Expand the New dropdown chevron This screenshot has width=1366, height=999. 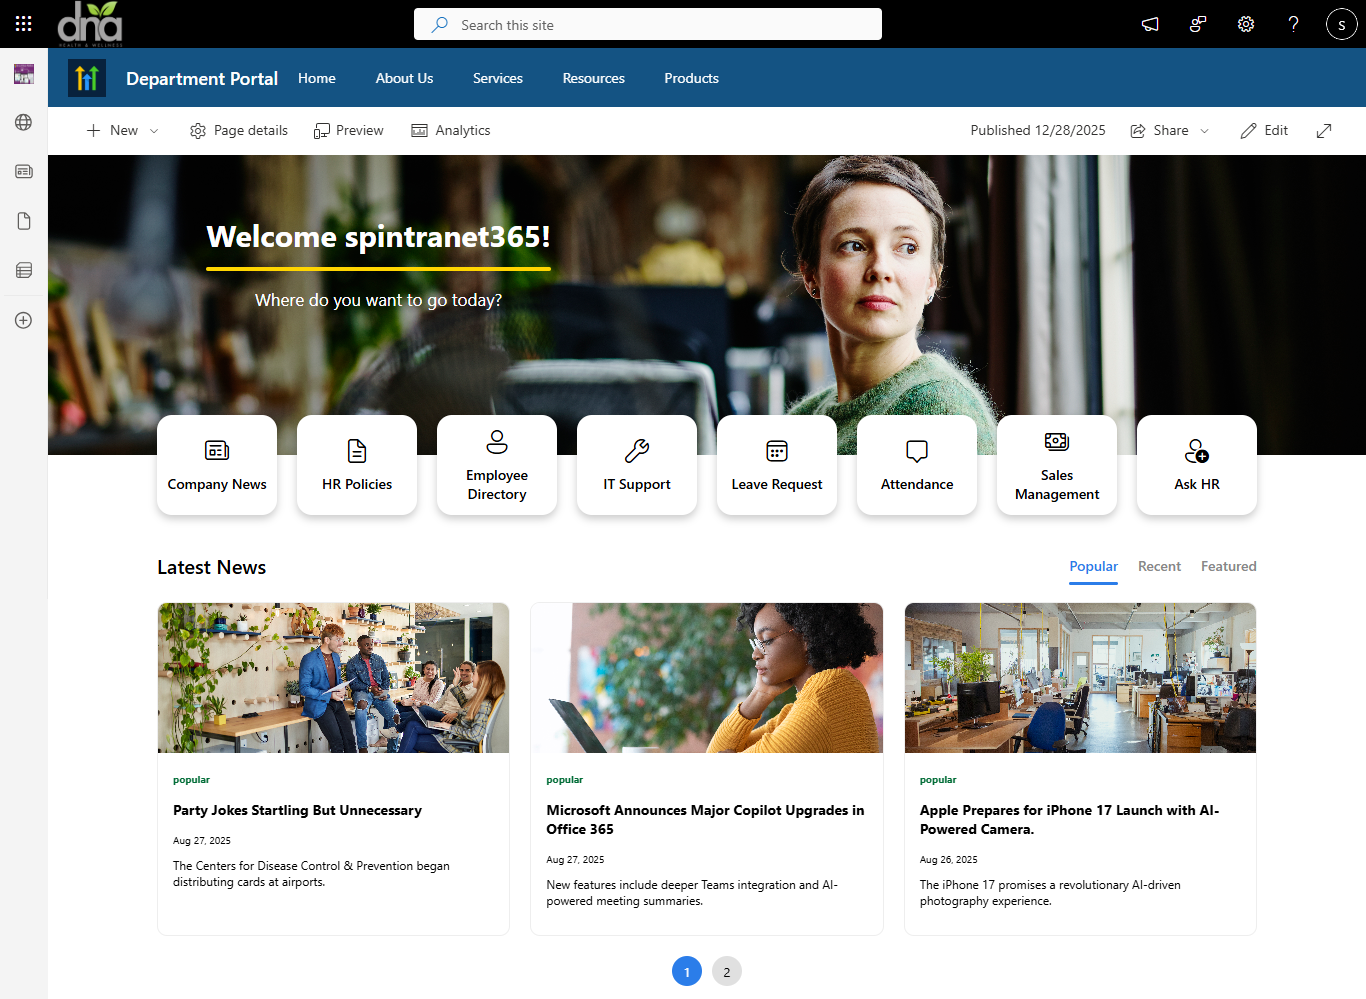pos(153,130)
